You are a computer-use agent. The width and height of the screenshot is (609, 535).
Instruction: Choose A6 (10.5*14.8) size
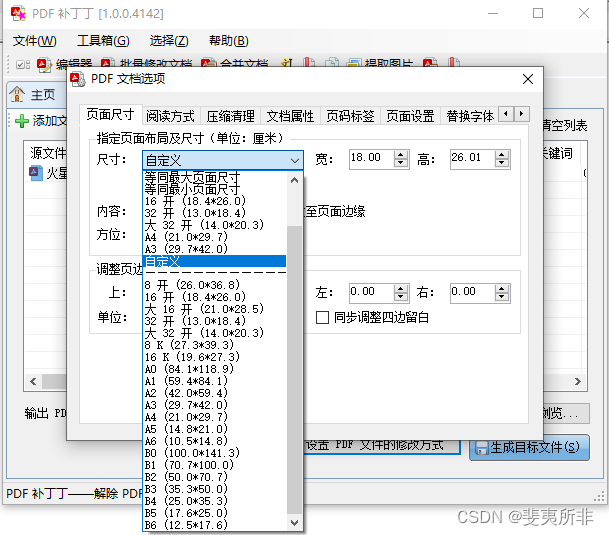[215, 441]
